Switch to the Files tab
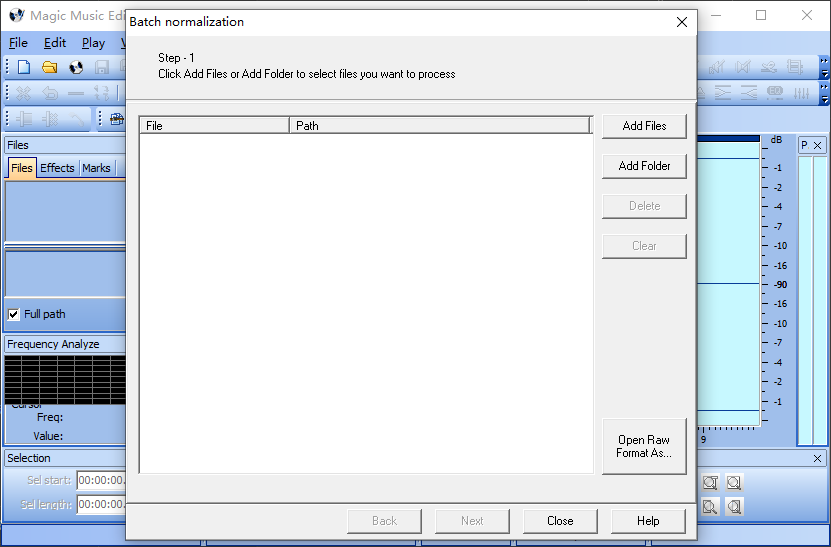 (22, 168)
